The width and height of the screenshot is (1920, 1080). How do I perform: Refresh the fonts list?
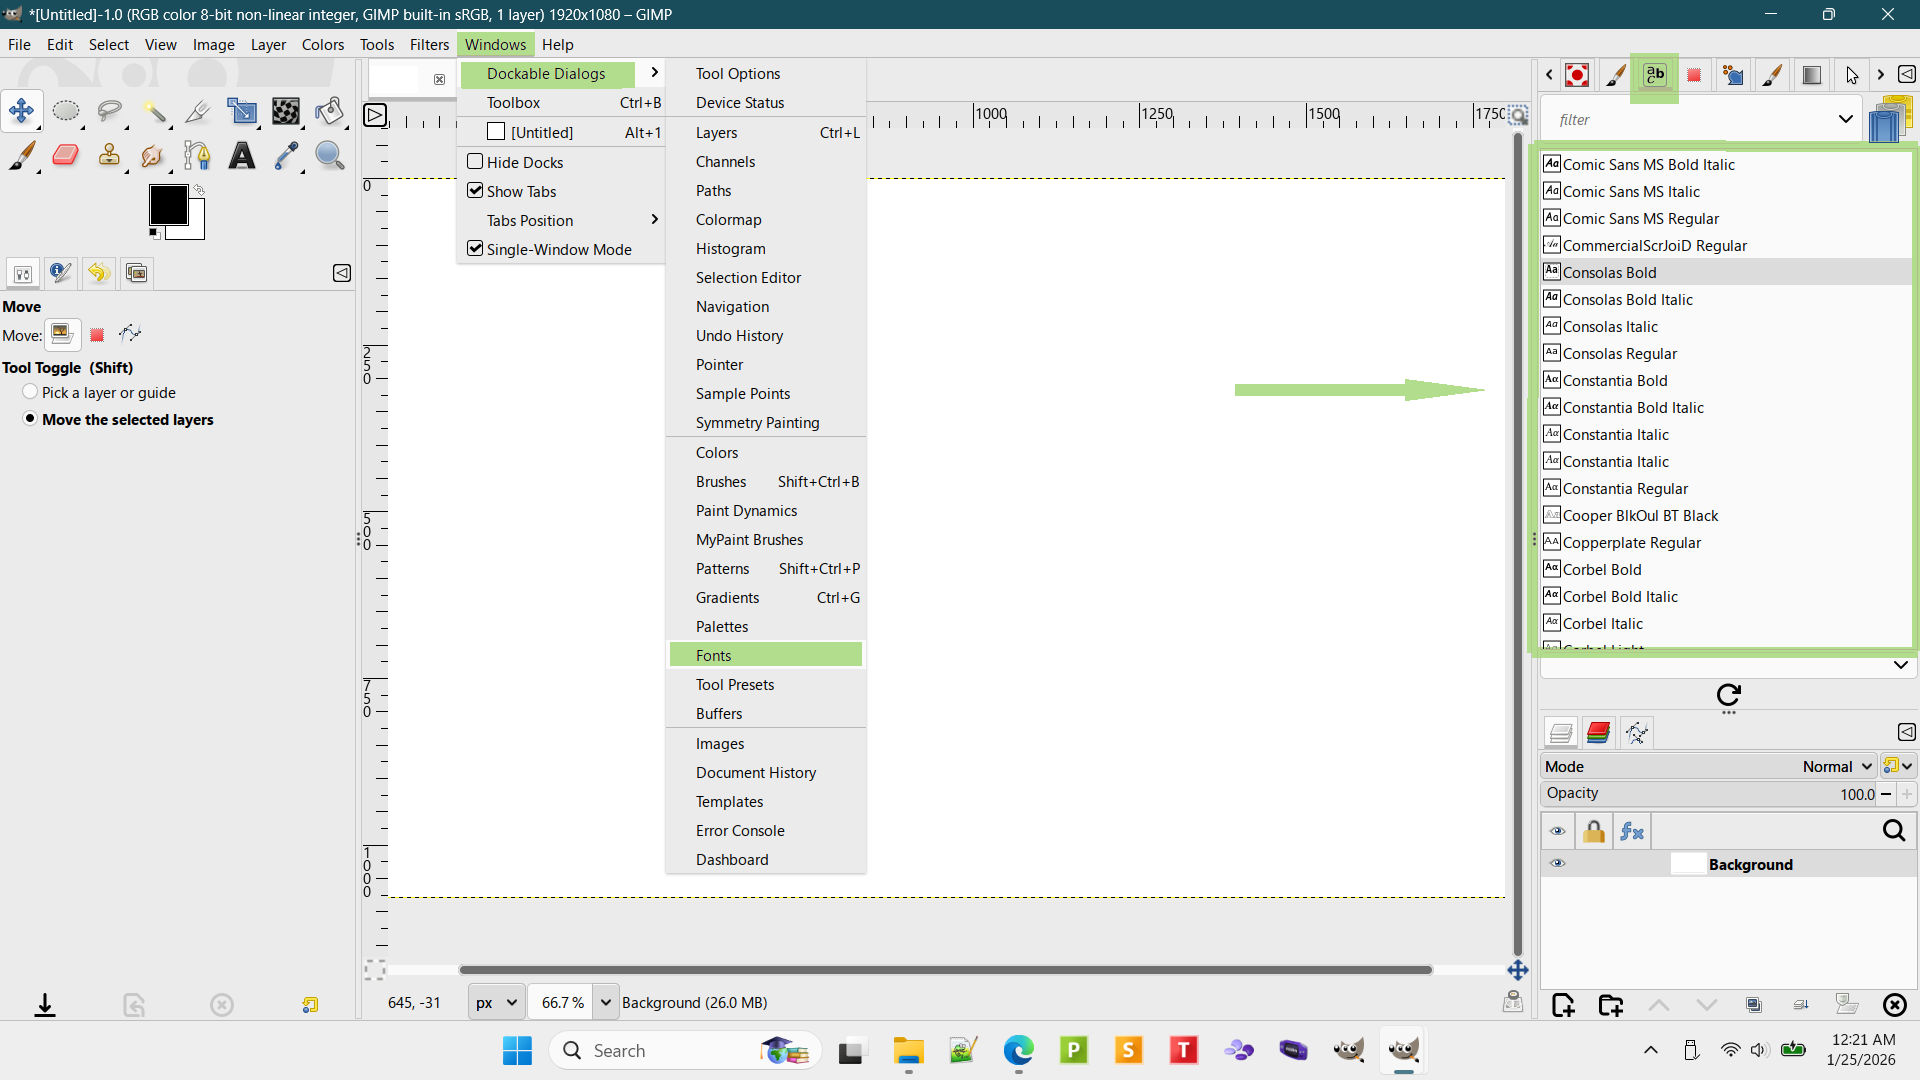pyautogui.click(x=1729, y=695)
